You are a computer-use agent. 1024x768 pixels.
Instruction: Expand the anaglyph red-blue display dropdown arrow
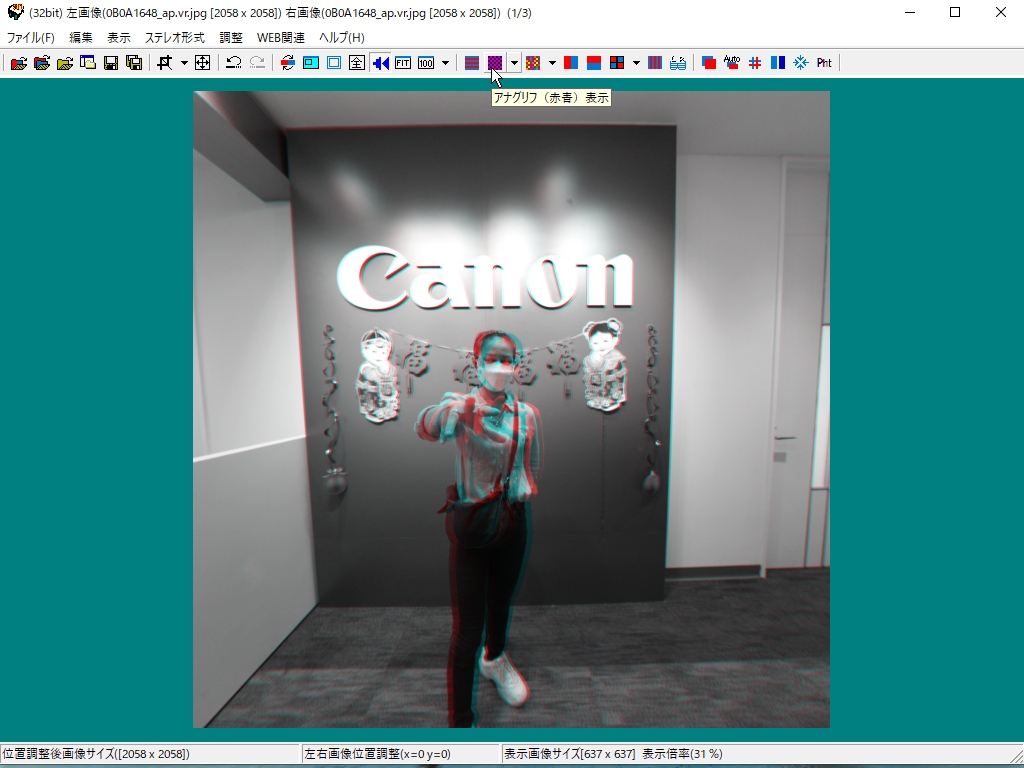pos(514,63)
